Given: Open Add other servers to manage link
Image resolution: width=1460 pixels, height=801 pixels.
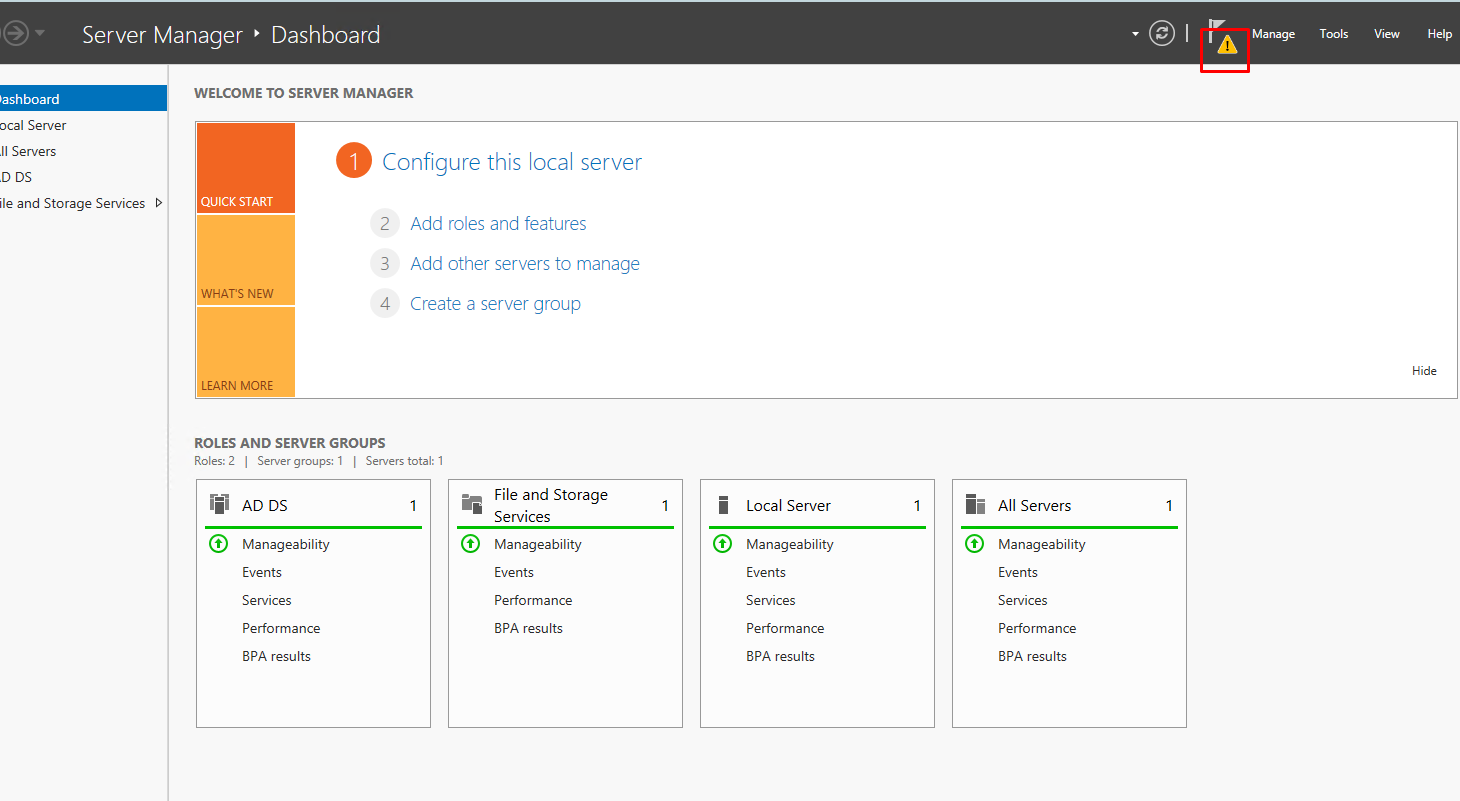Looking at the screenshot, I should click(525, 264).
